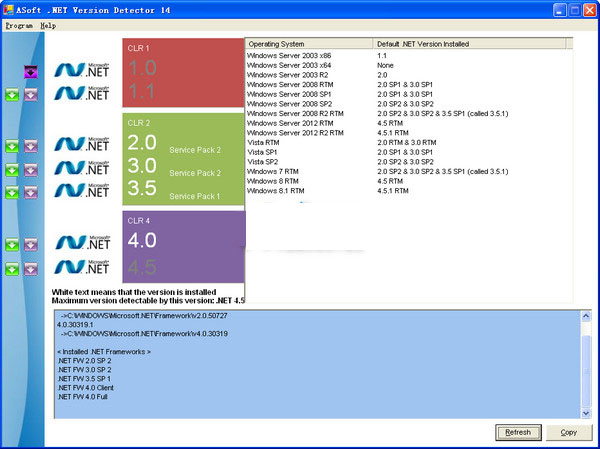Click the Microsoft .NET logo next to version 1.1
600x449 pixels.
pyautogui.click(x=82, y=93)
